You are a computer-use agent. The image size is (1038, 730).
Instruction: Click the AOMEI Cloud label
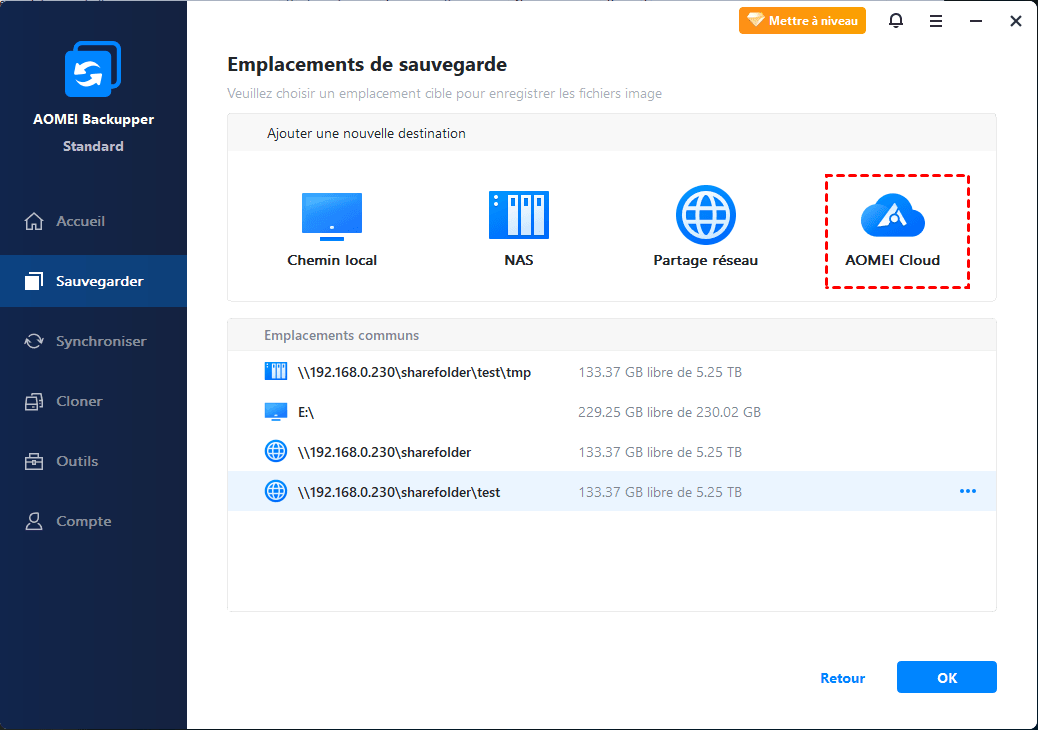[892, 261]
